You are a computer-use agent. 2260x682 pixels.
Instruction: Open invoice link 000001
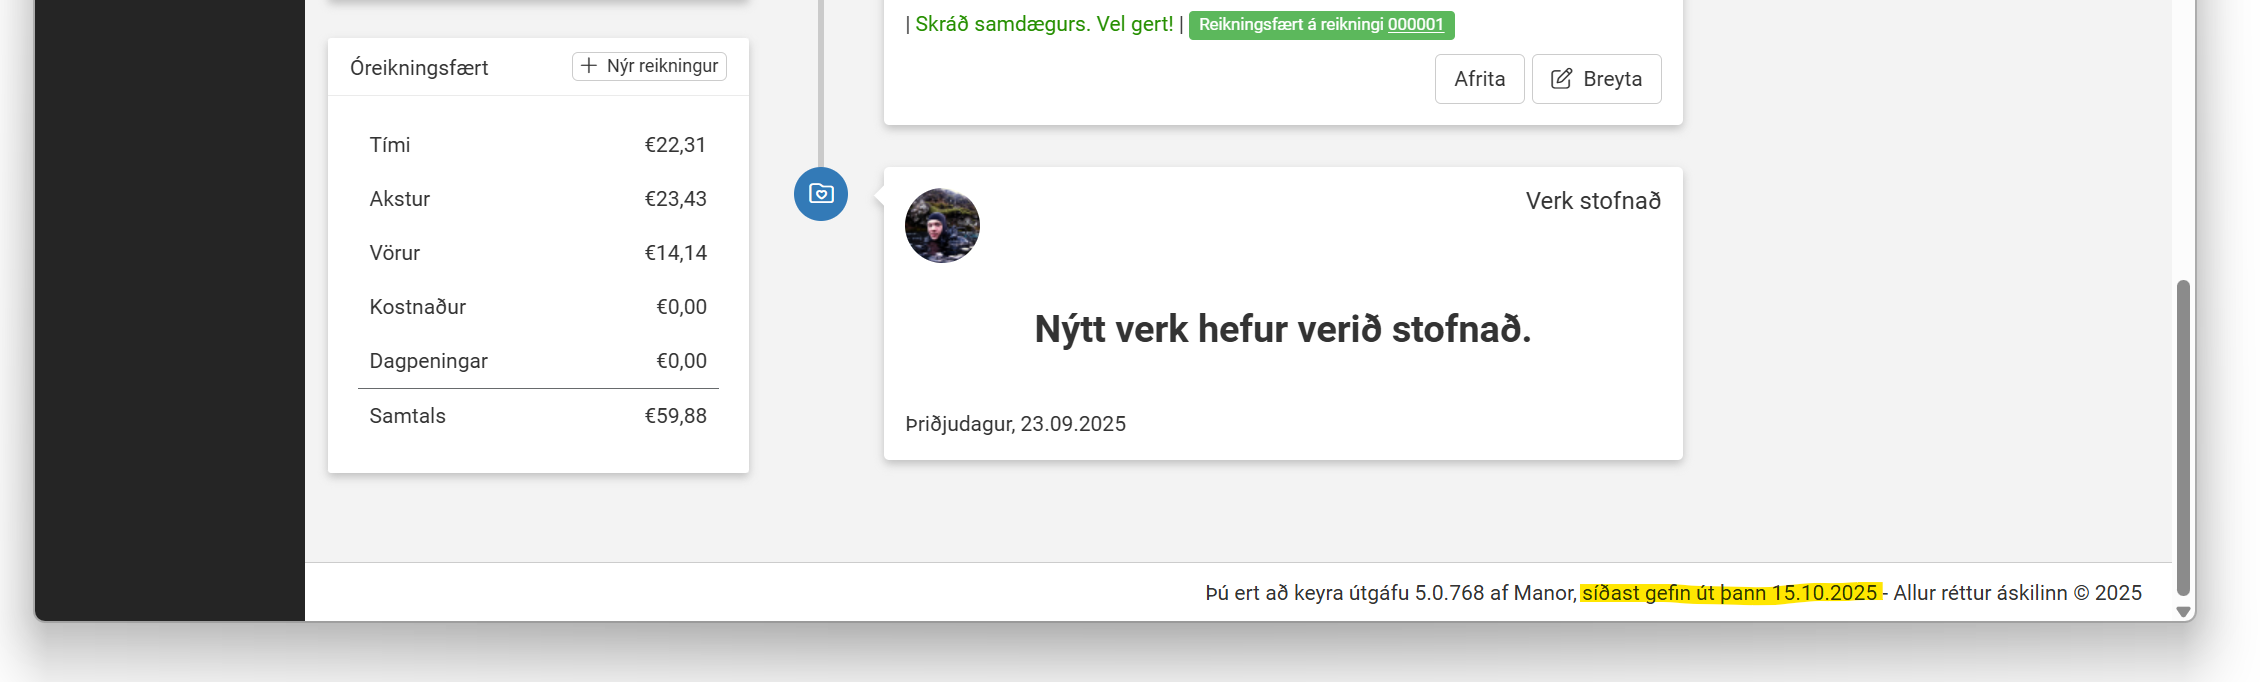1415,24
